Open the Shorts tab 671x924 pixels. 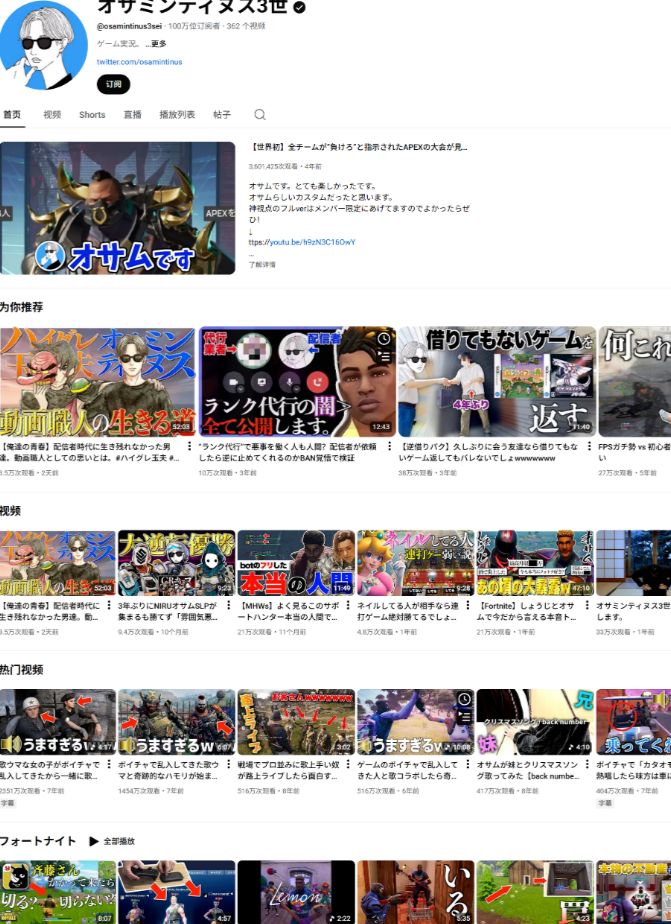pos(92,114)
